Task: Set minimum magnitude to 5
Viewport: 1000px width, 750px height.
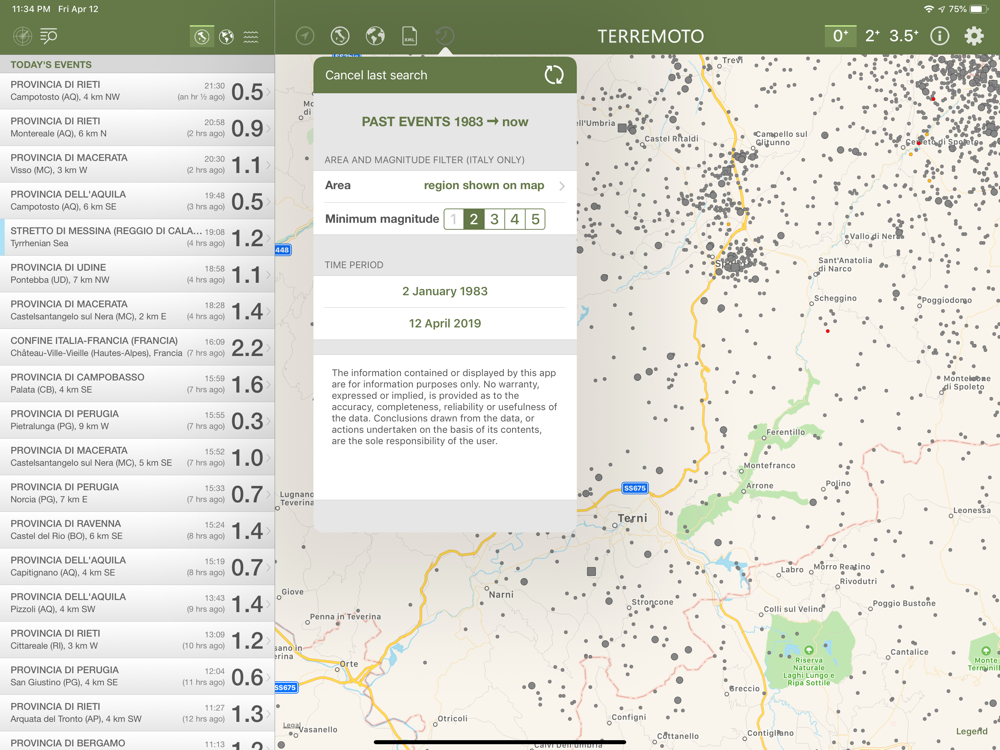Action: pos(535,219)
